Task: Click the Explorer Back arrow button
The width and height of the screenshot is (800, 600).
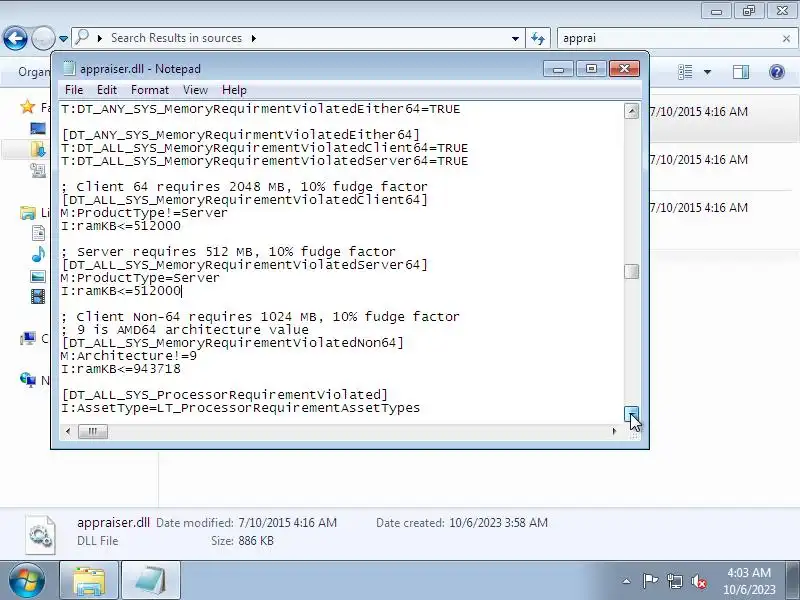Action: coord(15,38)
